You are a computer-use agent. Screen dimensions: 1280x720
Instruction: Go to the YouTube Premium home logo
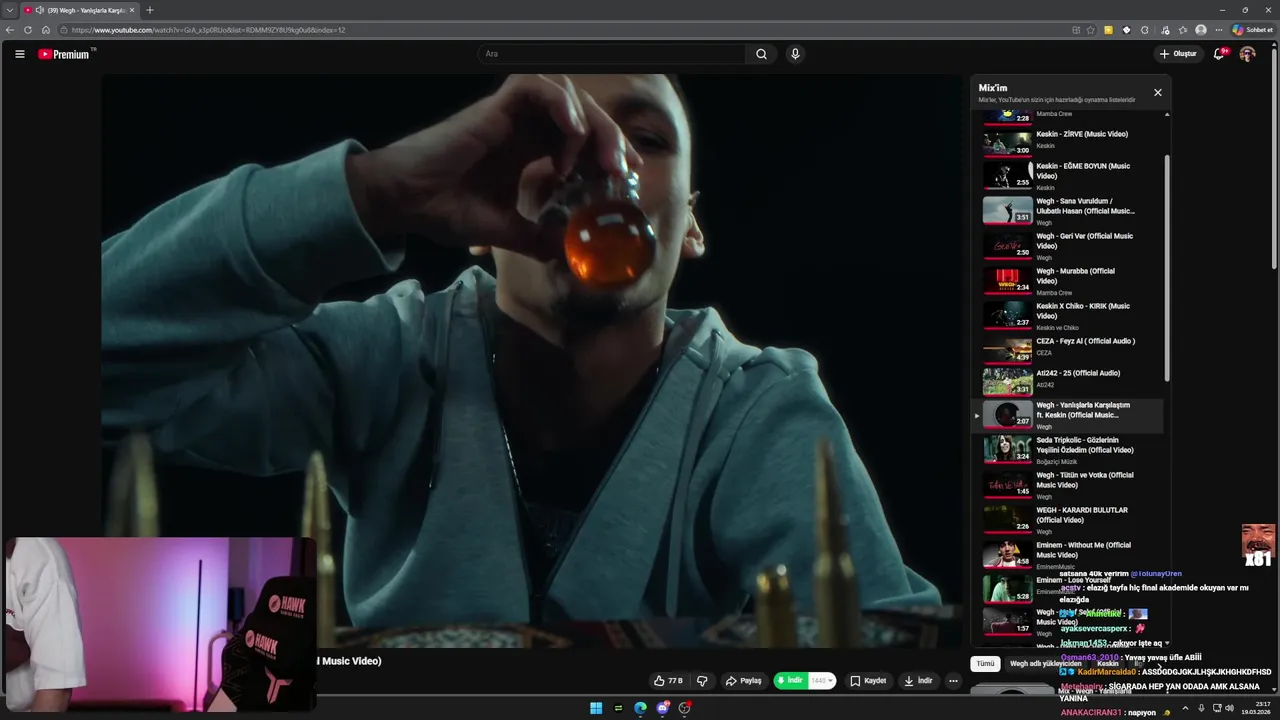(64, 54)
